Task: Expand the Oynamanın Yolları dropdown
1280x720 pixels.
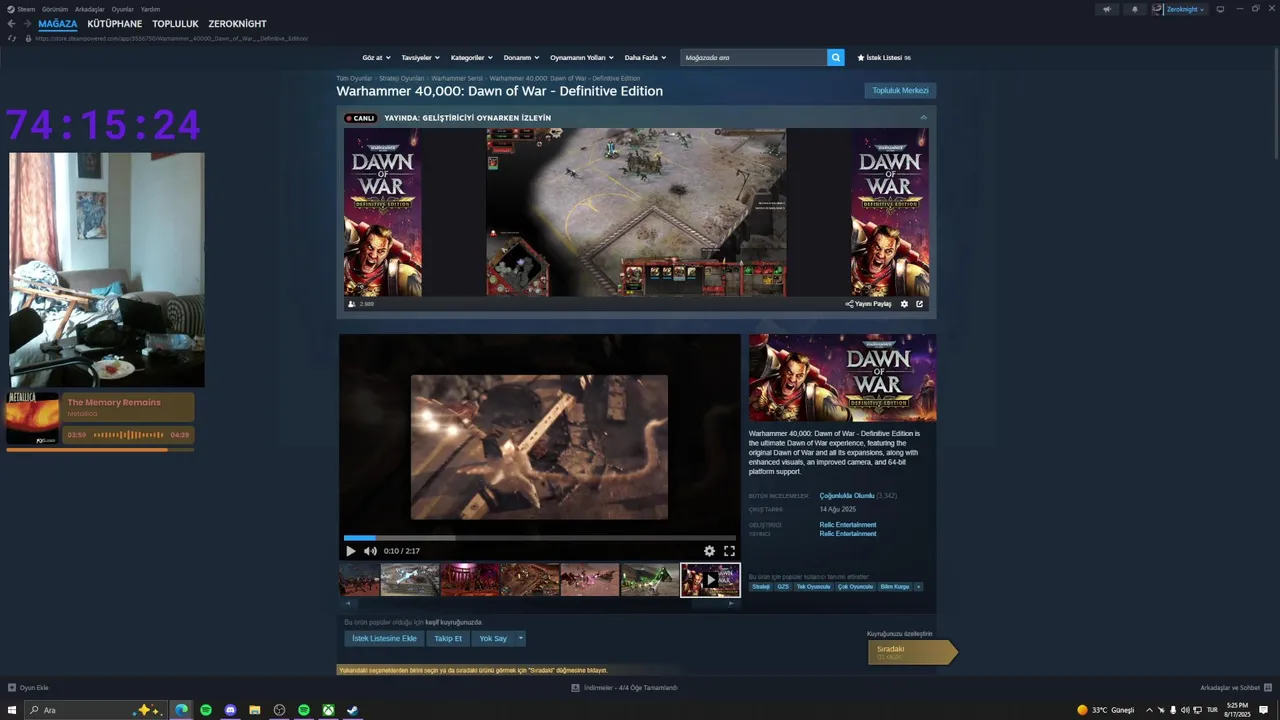Action: coord(583,58)
